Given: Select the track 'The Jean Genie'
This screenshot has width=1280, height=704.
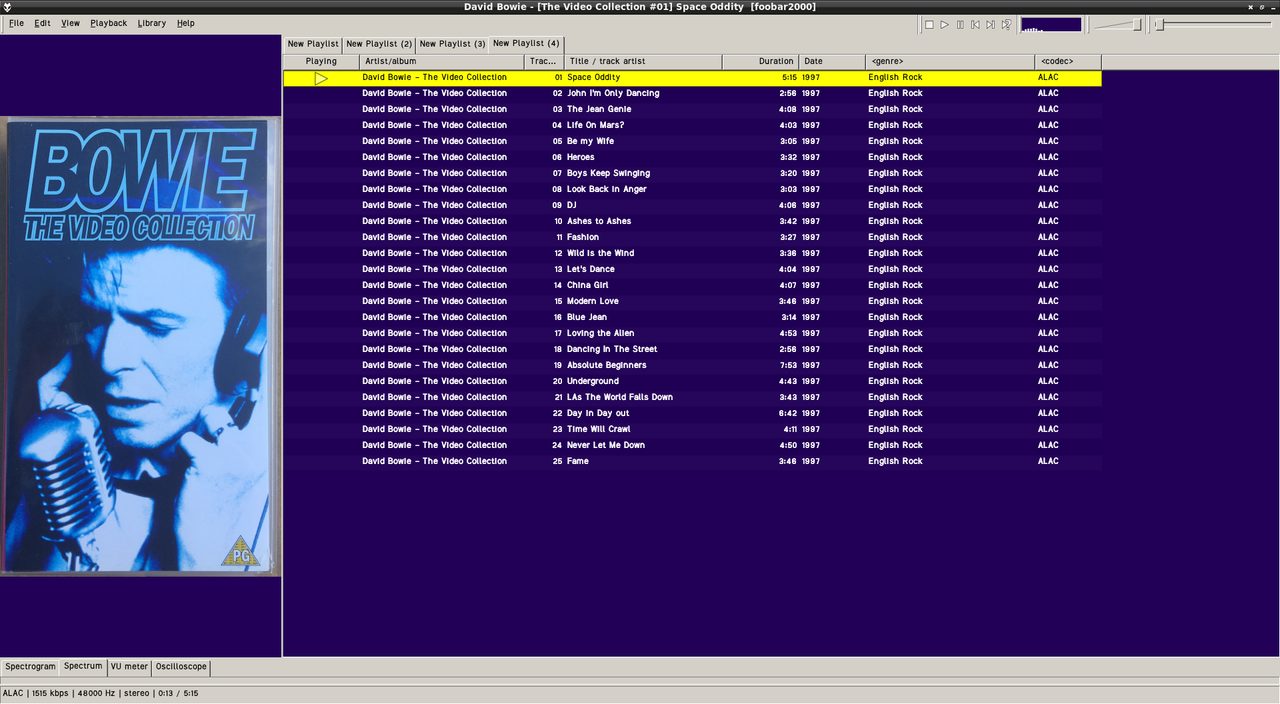Looking at the screenshot, I should 692,109.
